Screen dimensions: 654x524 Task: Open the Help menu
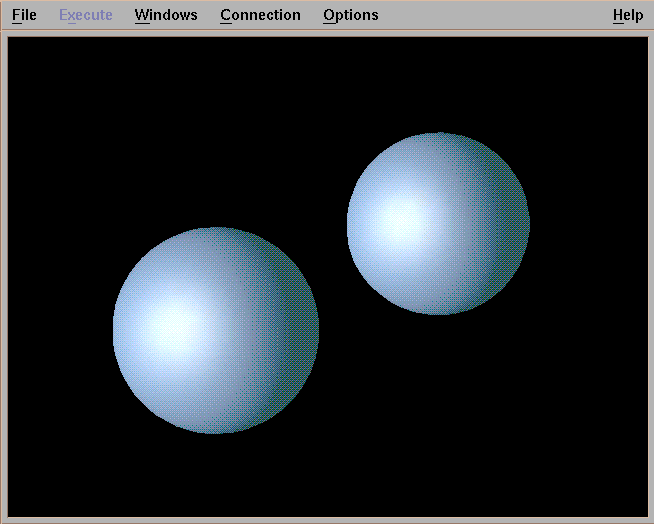(628, 15)
